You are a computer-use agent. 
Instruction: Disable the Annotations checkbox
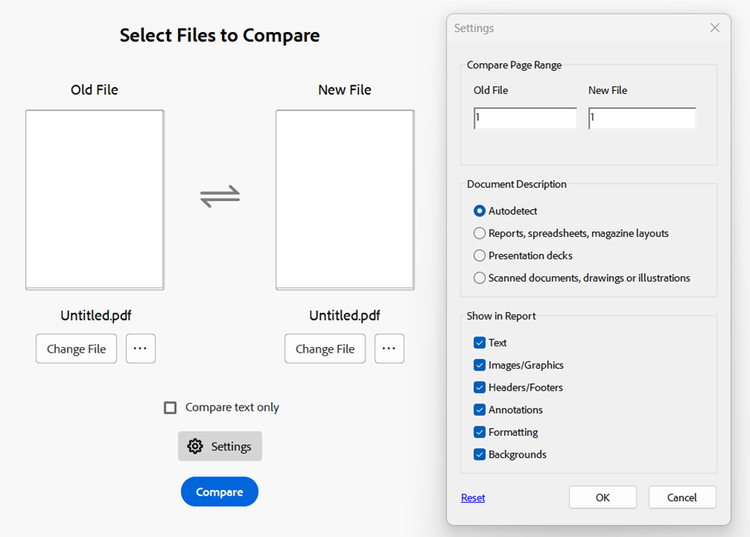[480, 410]
